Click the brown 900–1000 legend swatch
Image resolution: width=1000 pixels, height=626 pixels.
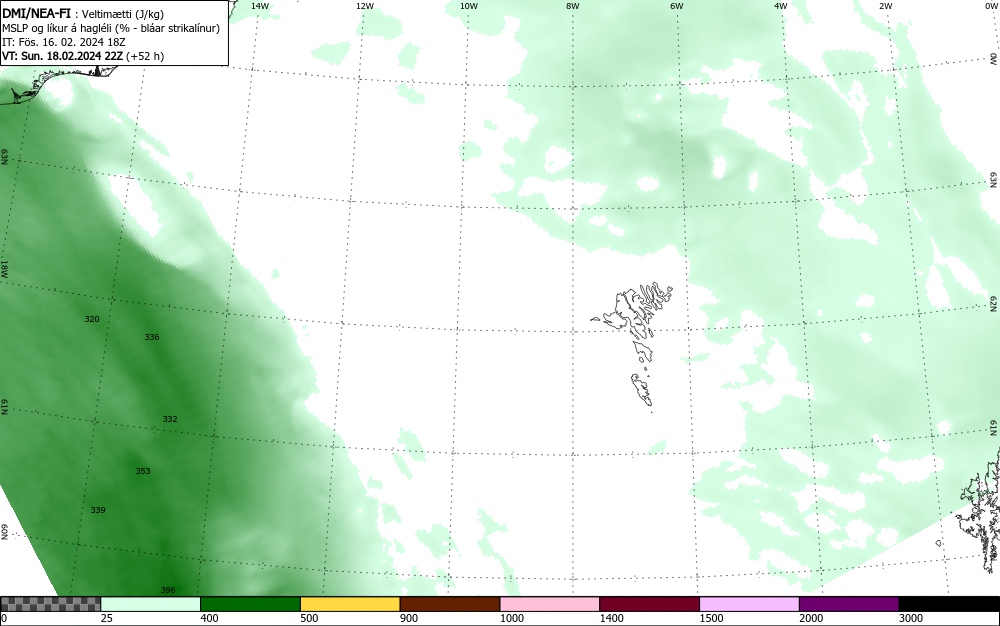(450, 604)
